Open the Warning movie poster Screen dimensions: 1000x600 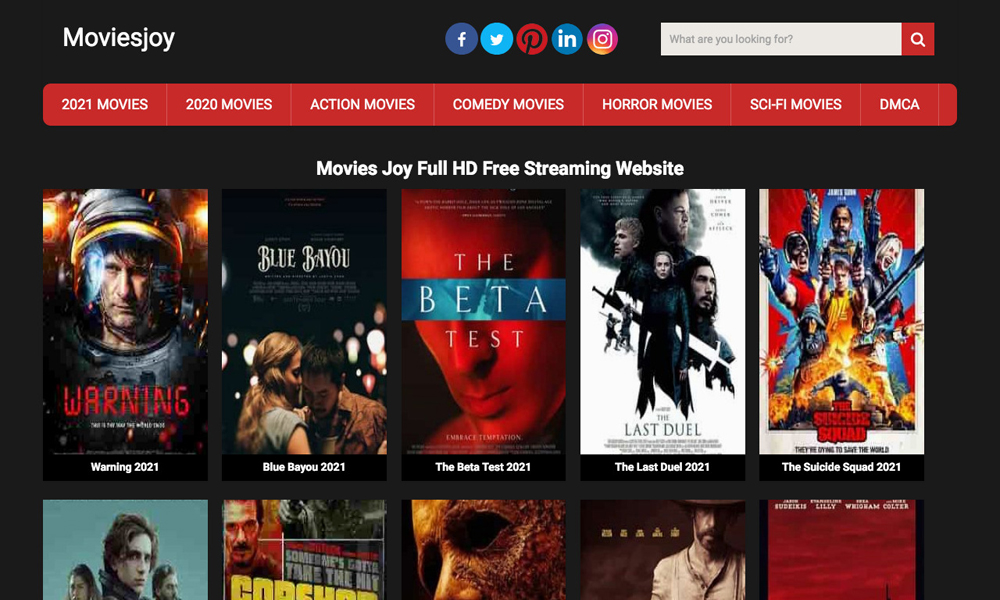coord(125,321)
